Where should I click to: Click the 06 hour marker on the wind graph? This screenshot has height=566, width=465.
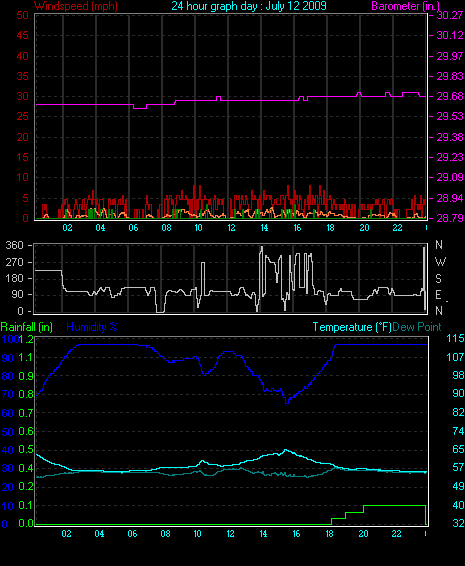coord(133,228)
